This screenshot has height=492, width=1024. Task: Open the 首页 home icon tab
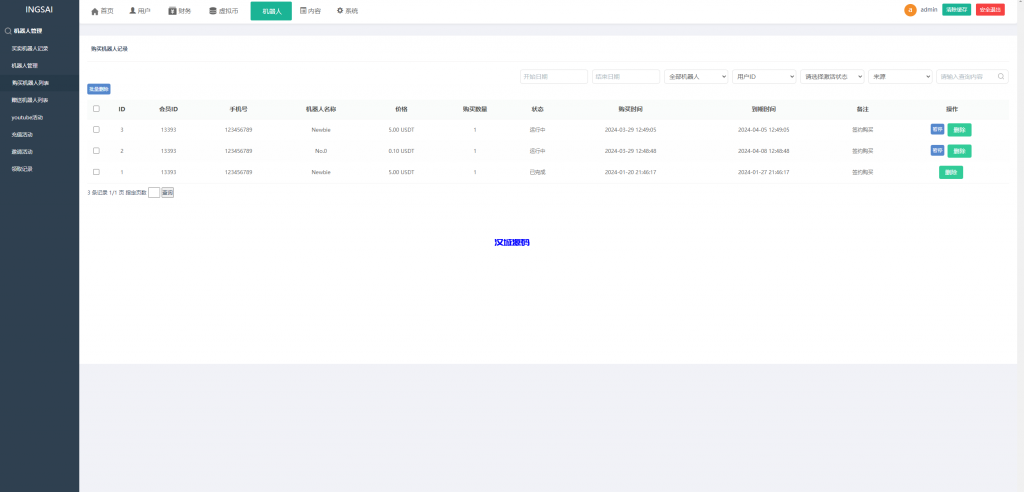click(102, 11)
